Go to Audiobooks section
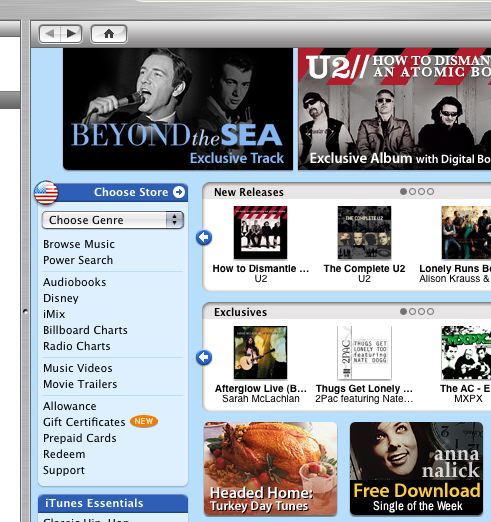491x522 pixels. point(75,282)
